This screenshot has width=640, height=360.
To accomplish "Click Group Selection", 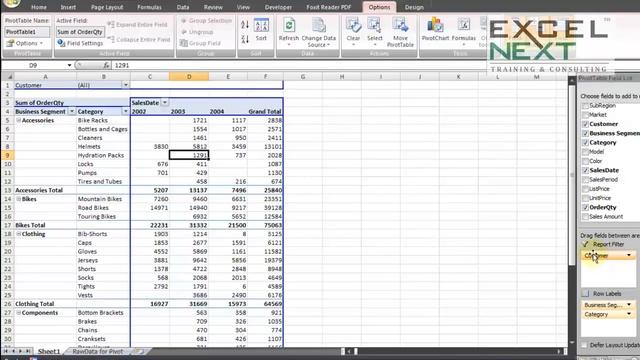I will (x=206, y=20).
